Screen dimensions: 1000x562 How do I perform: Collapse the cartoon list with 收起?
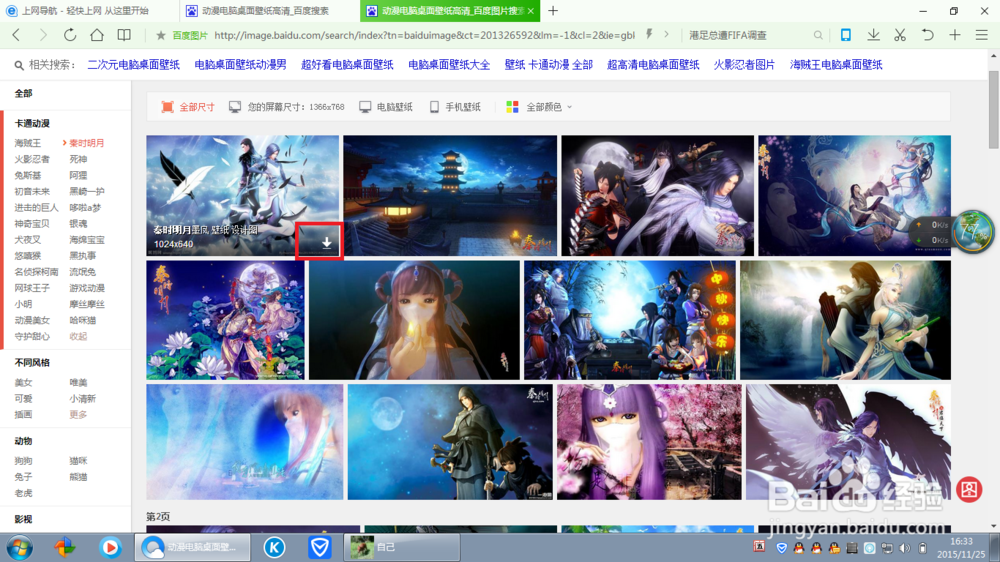click(78, 336)
